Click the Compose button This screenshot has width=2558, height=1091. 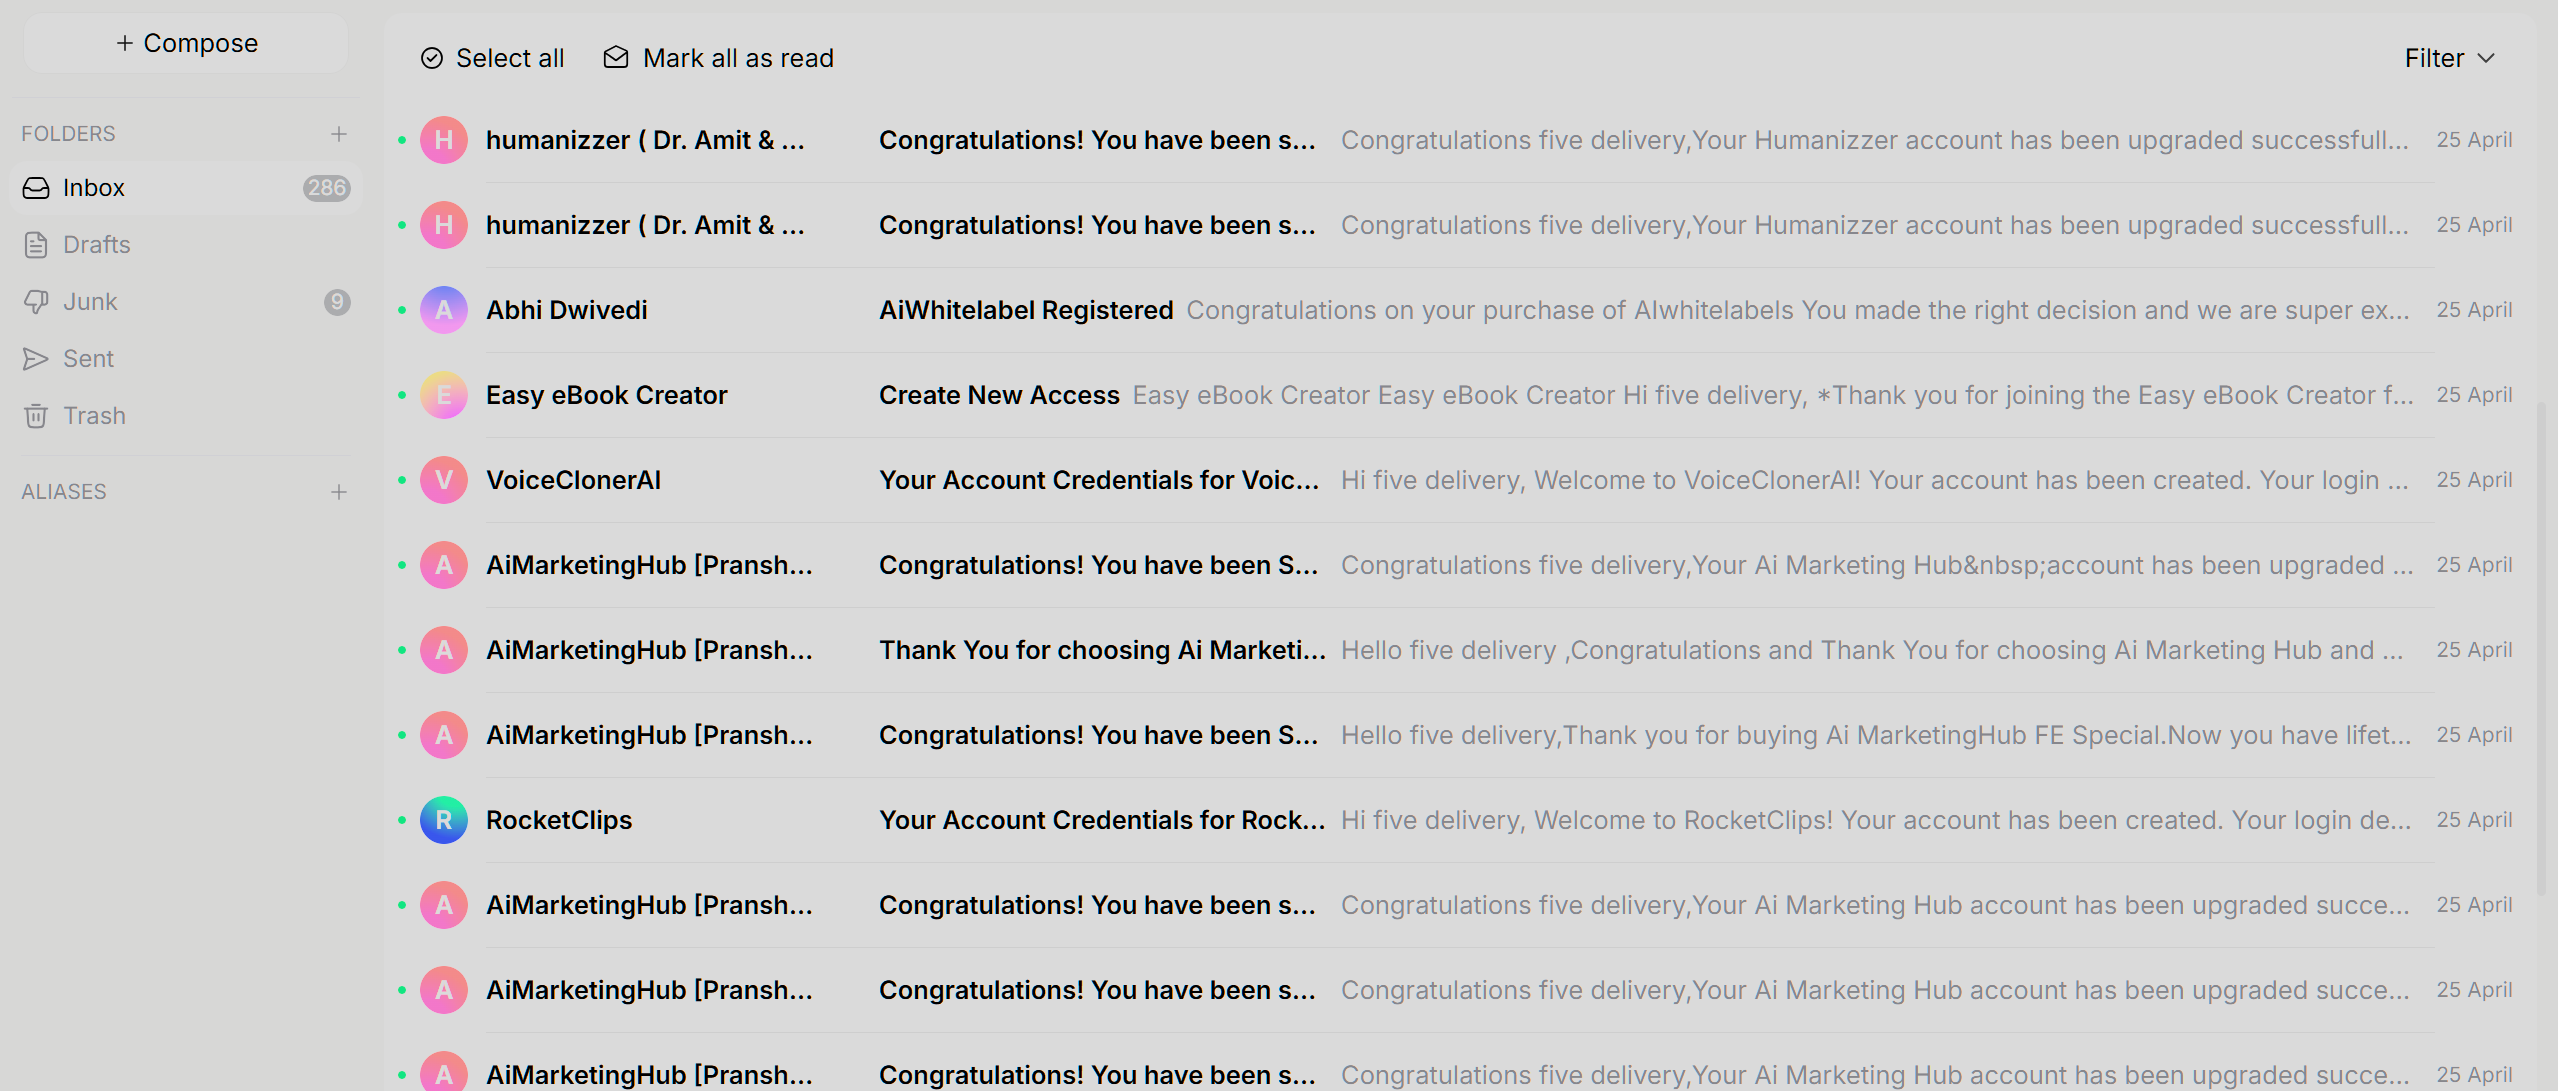click(x=186, y=43)
